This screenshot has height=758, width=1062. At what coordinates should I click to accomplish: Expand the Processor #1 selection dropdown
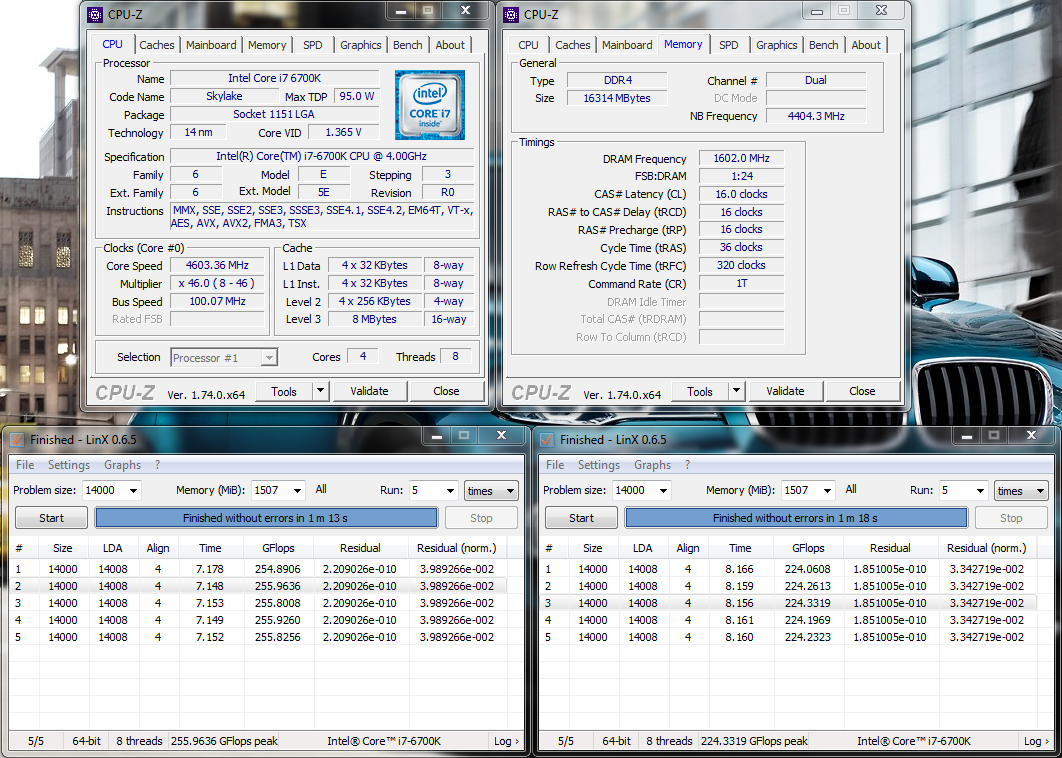(269, 358)
